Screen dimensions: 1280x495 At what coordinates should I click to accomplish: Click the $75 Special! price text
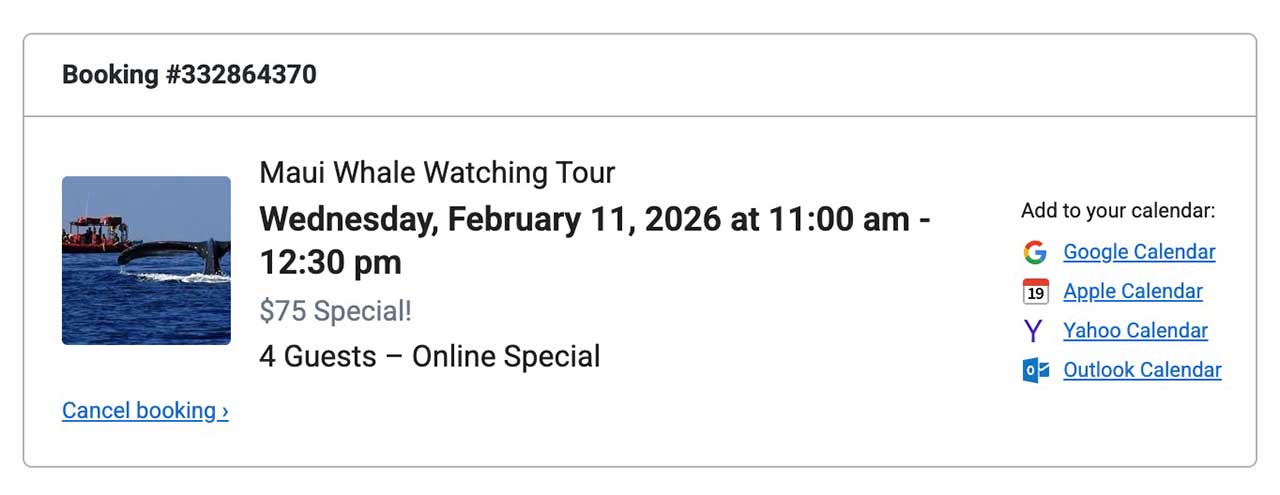(x=335, y=311)
